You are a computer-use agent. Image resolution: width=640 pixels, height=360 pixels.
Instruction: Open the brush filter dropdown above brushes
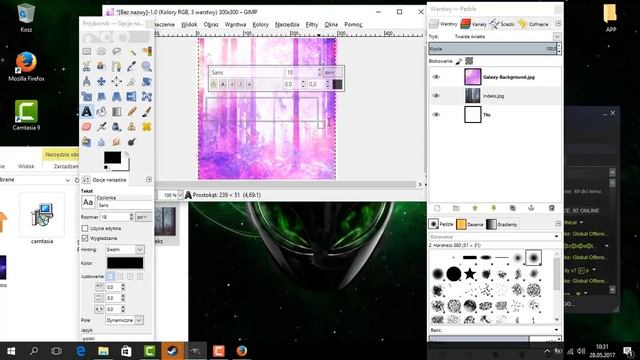494,237
